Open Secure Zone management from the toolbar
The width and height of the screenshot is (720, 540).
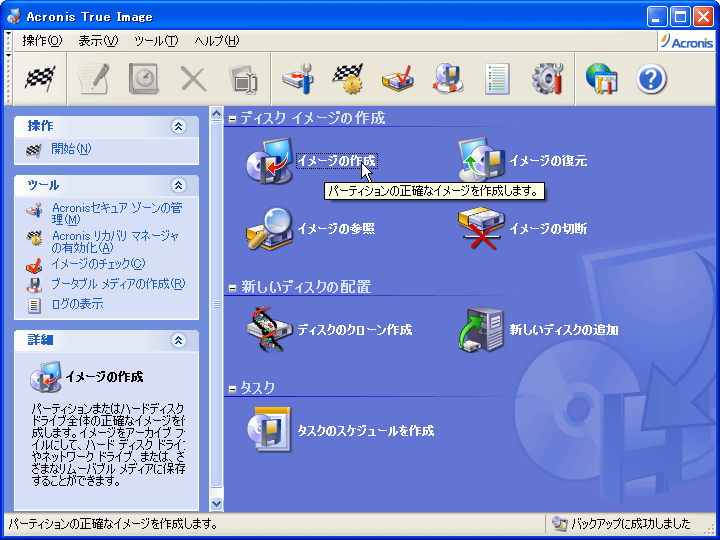[298, 79]
